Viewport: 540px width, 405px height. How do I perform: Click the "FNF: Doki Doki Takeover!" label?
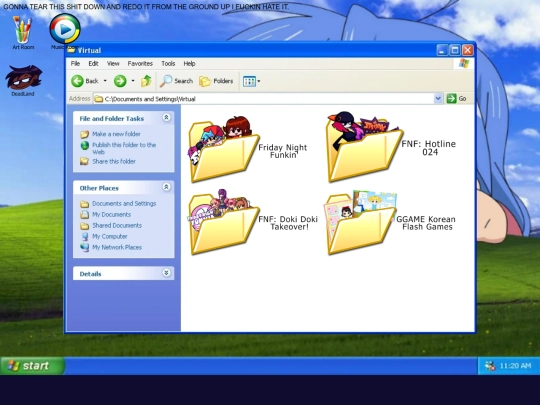(x=289, y=223)
